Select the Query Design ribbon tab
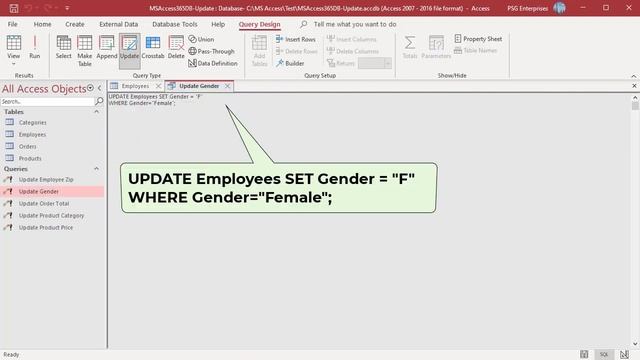This screenshot has width=640, height=360. point(260,24)
